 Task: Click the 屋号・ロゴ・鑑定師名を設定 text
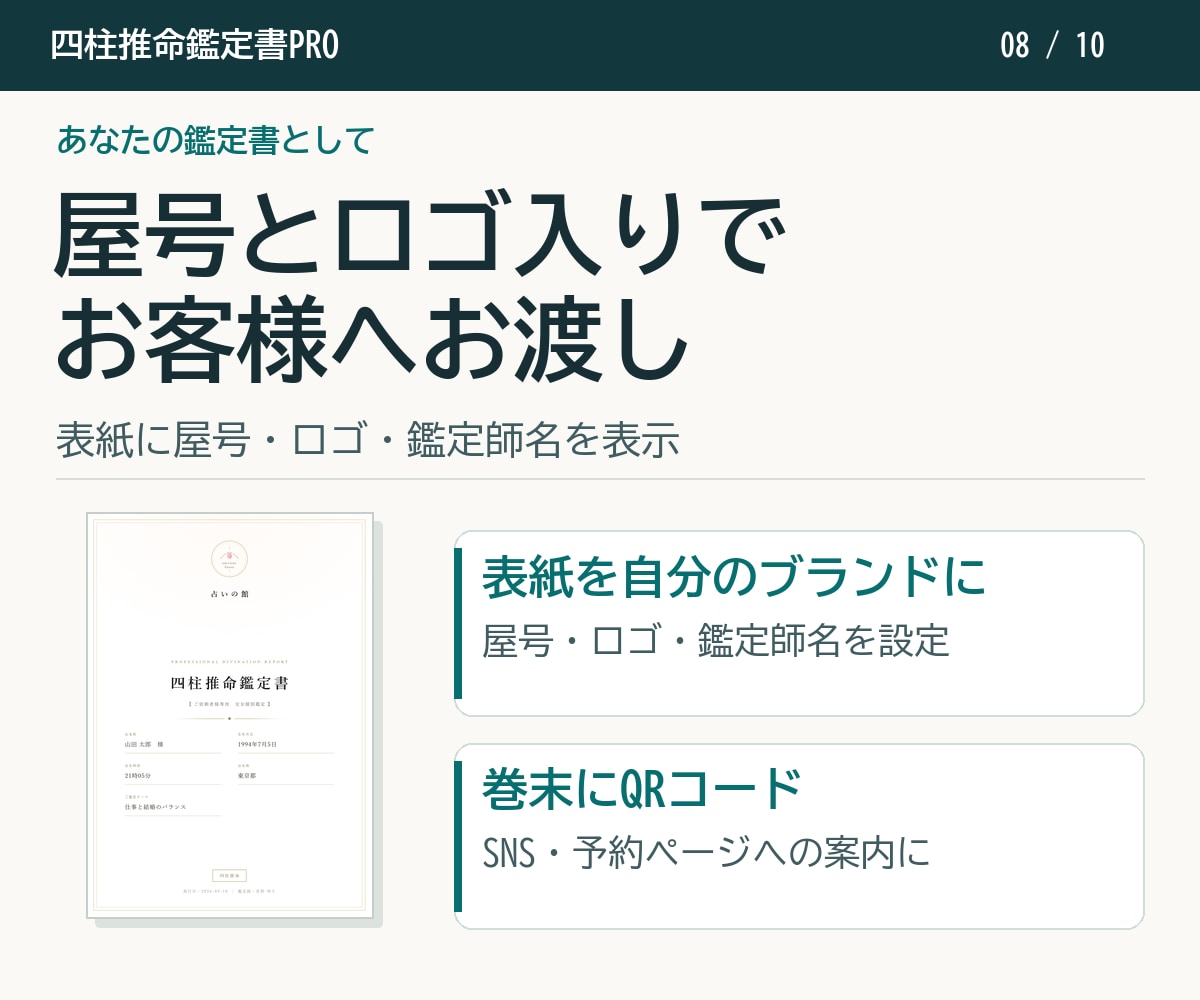pyautogui.click(x=716, y=641)
